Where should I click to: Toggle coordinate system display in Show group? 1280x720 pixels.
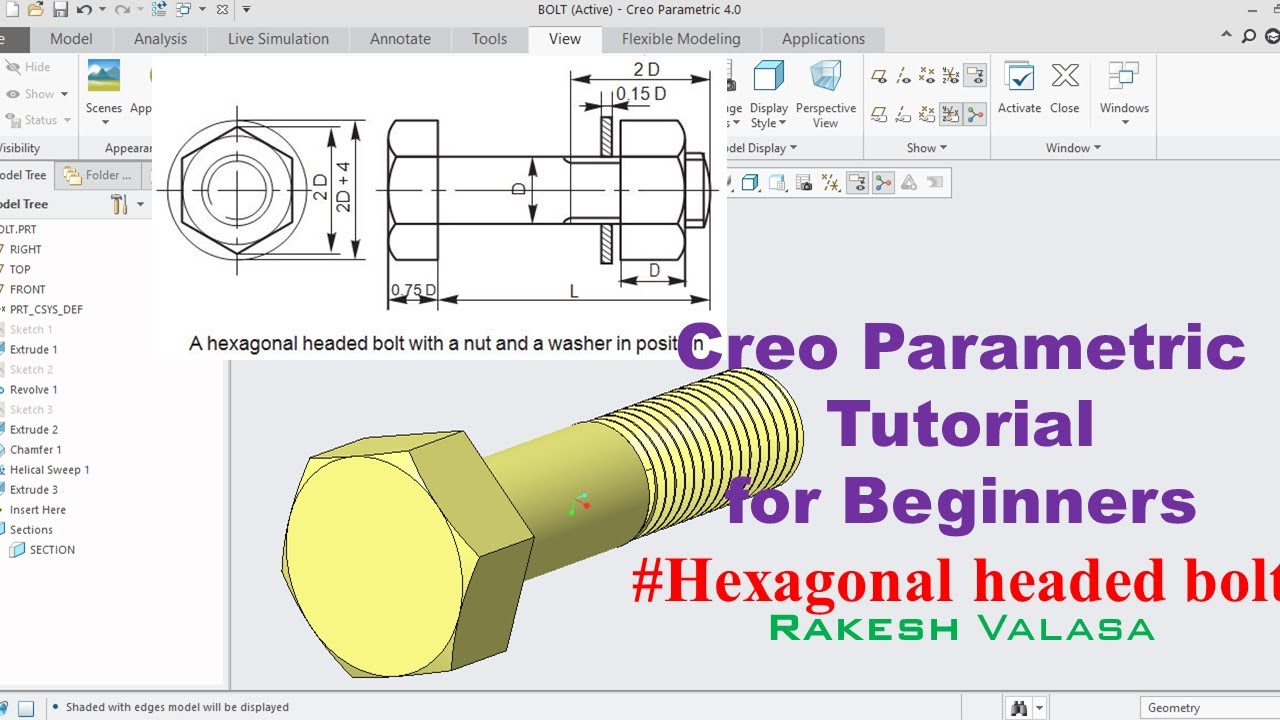(951, 76)
